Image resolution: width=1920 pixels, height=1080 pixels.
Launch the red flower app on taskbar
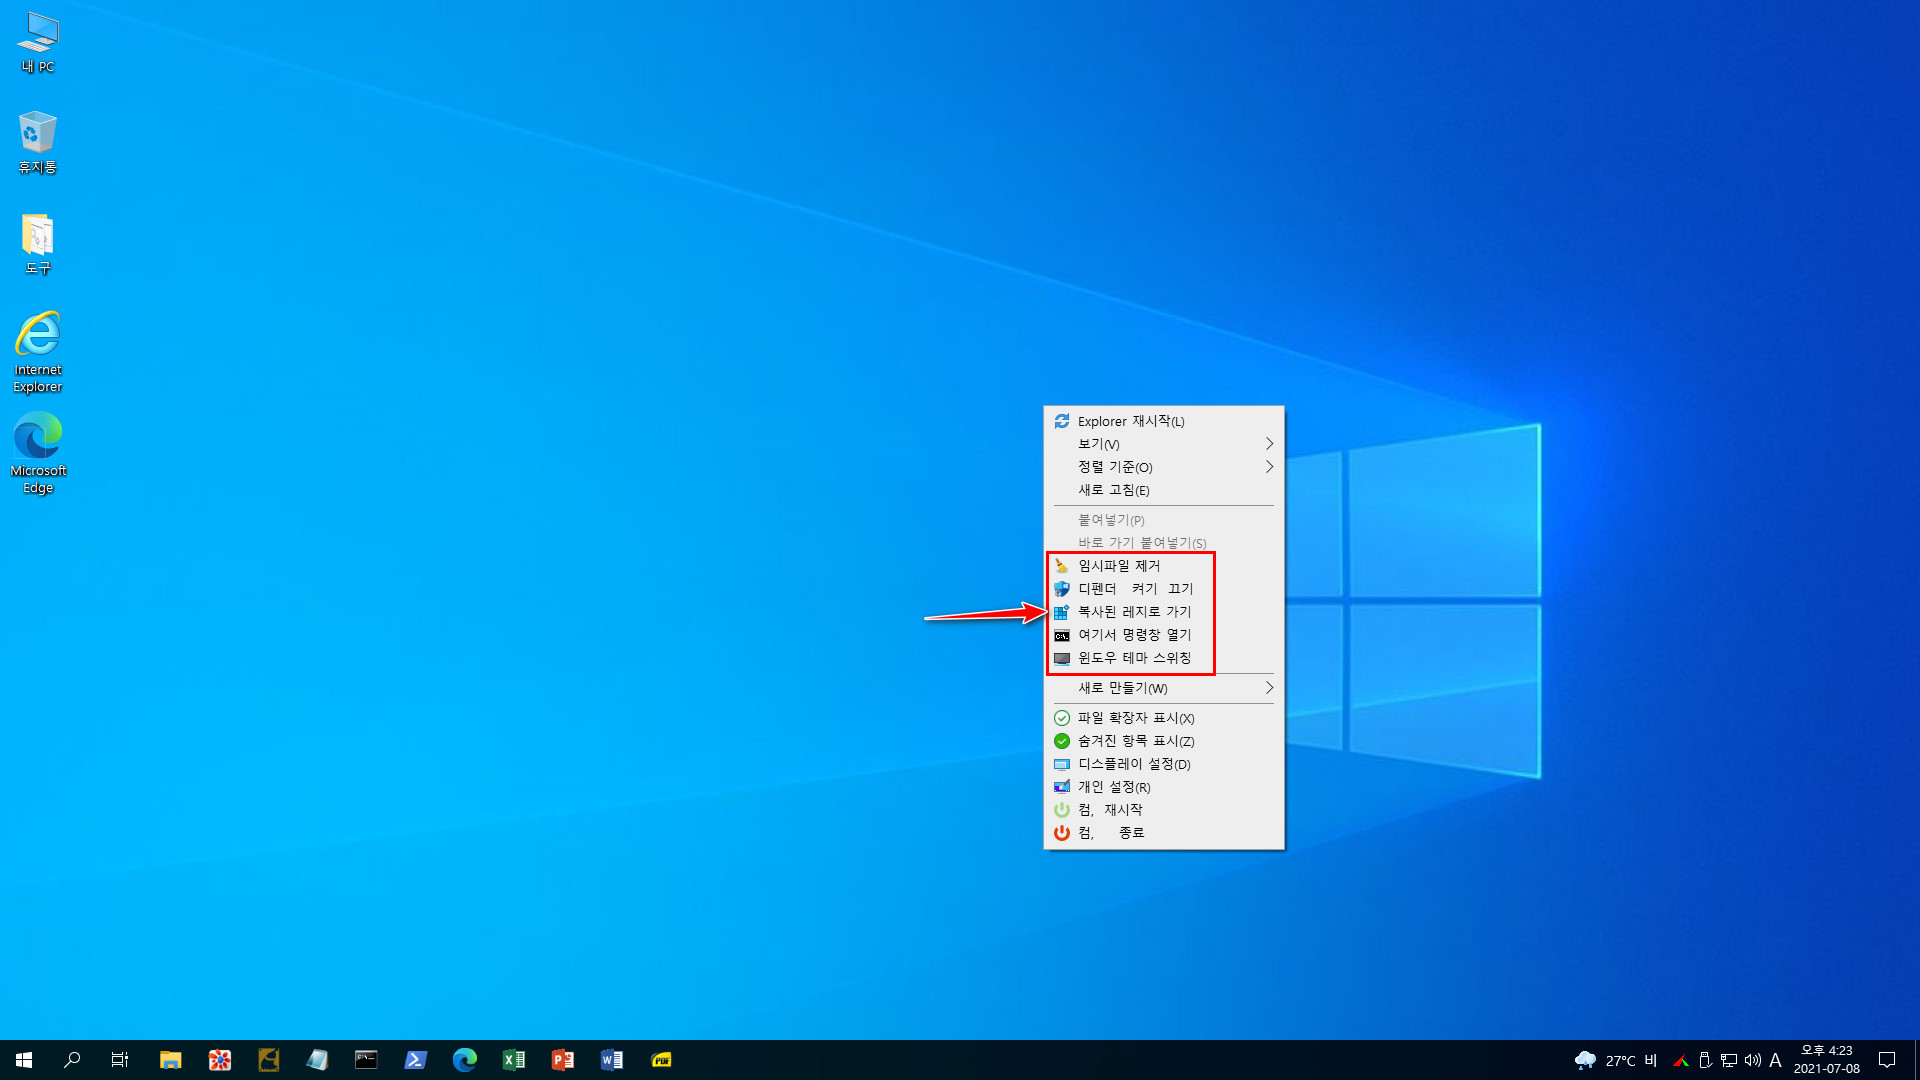coord(220,1060)
